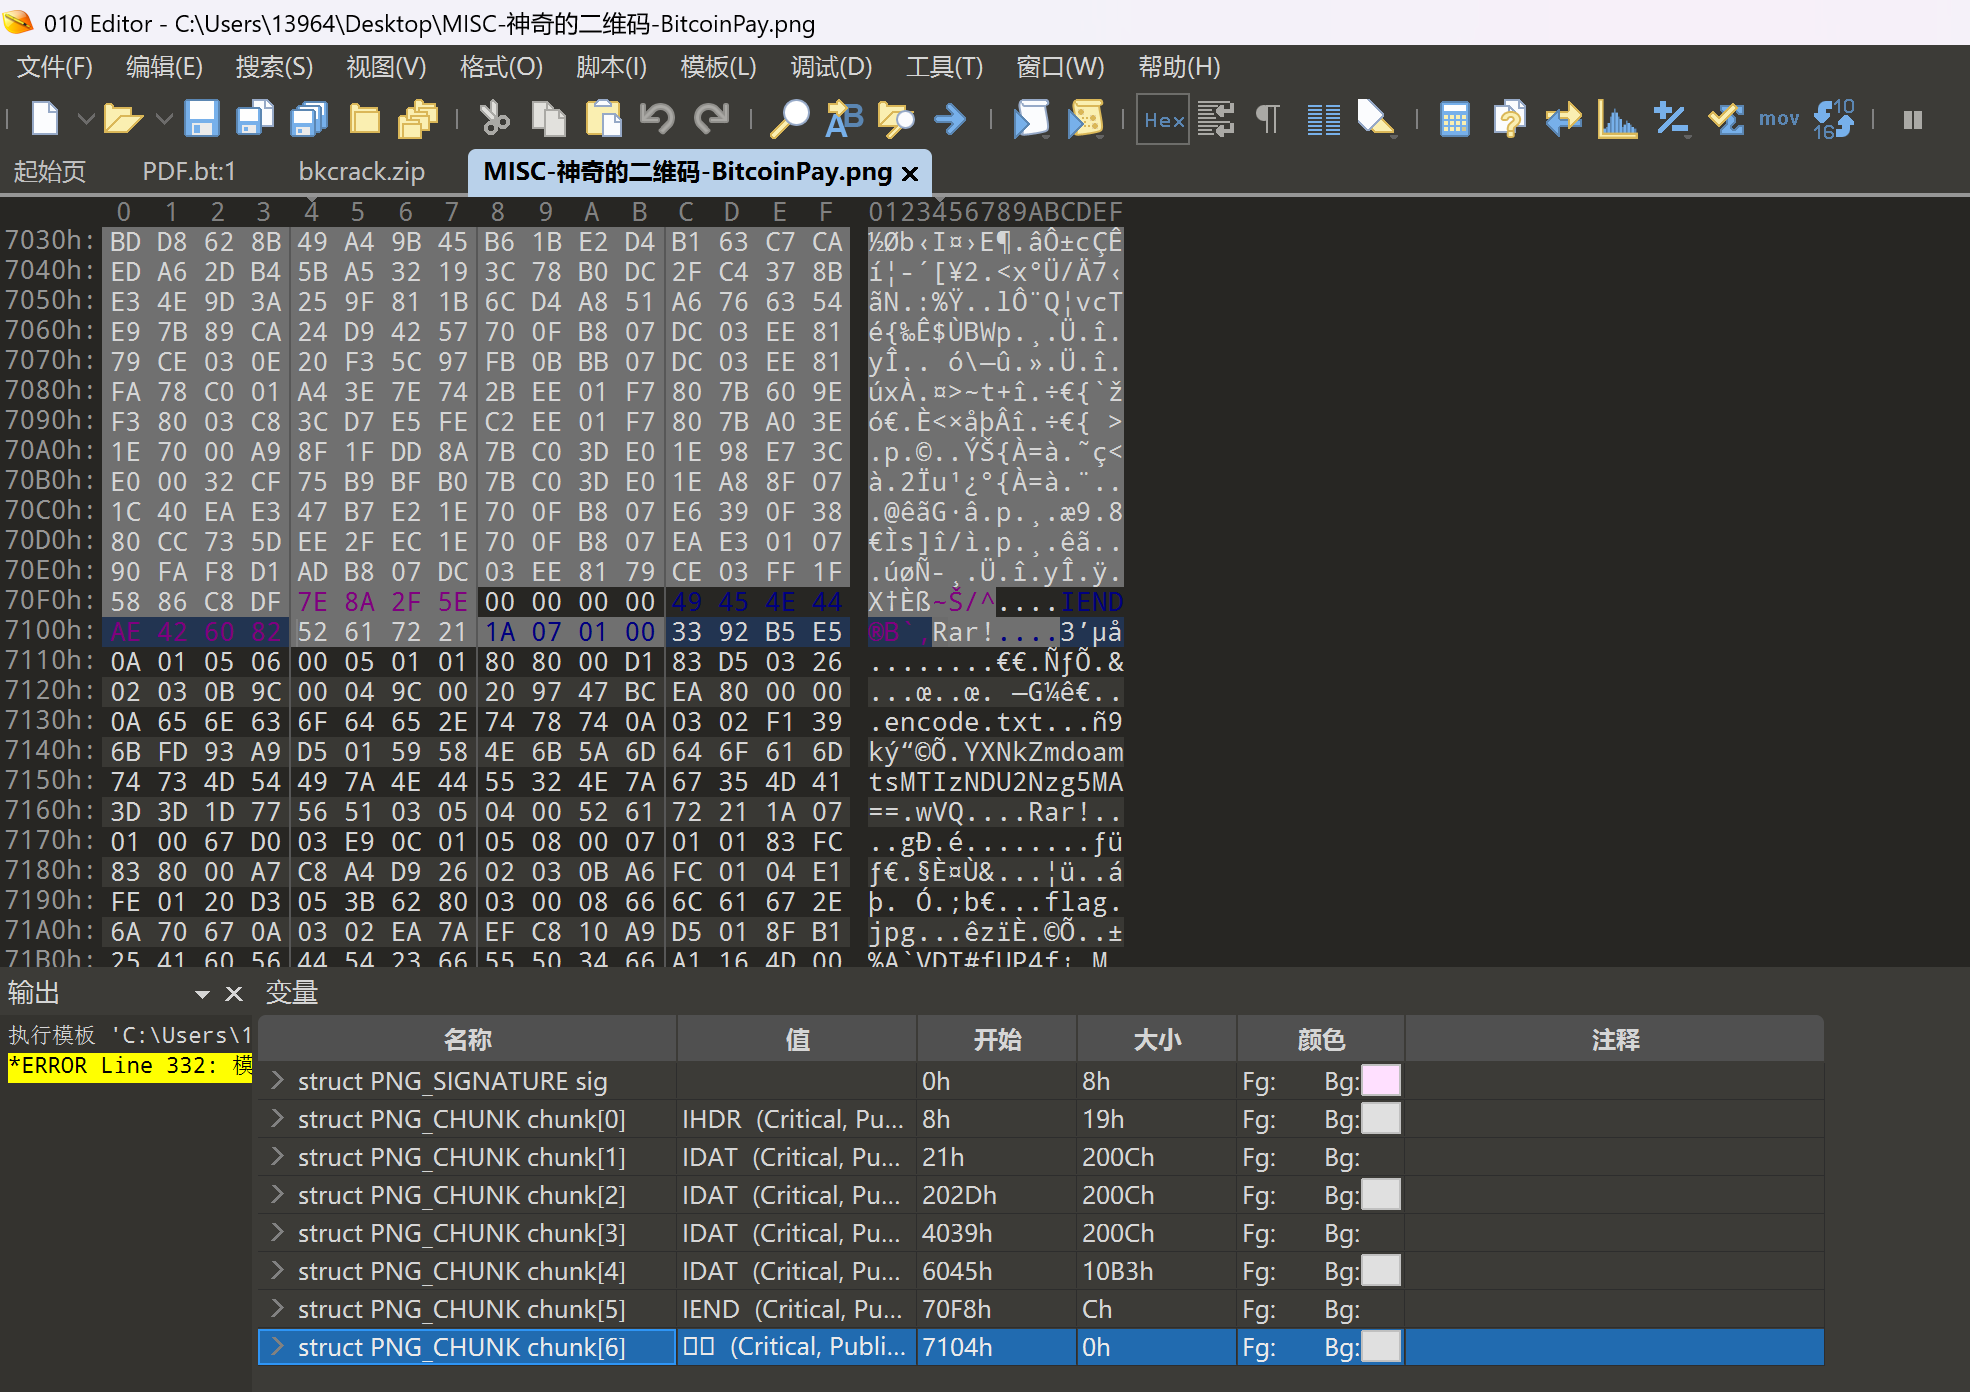Click the Undo arrow icon

click(657, 119)
